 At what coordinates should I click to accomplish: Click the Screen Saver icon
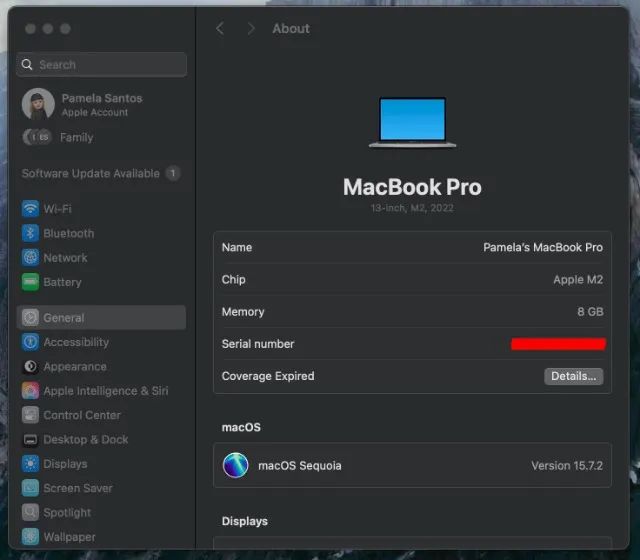coord(30,488)
